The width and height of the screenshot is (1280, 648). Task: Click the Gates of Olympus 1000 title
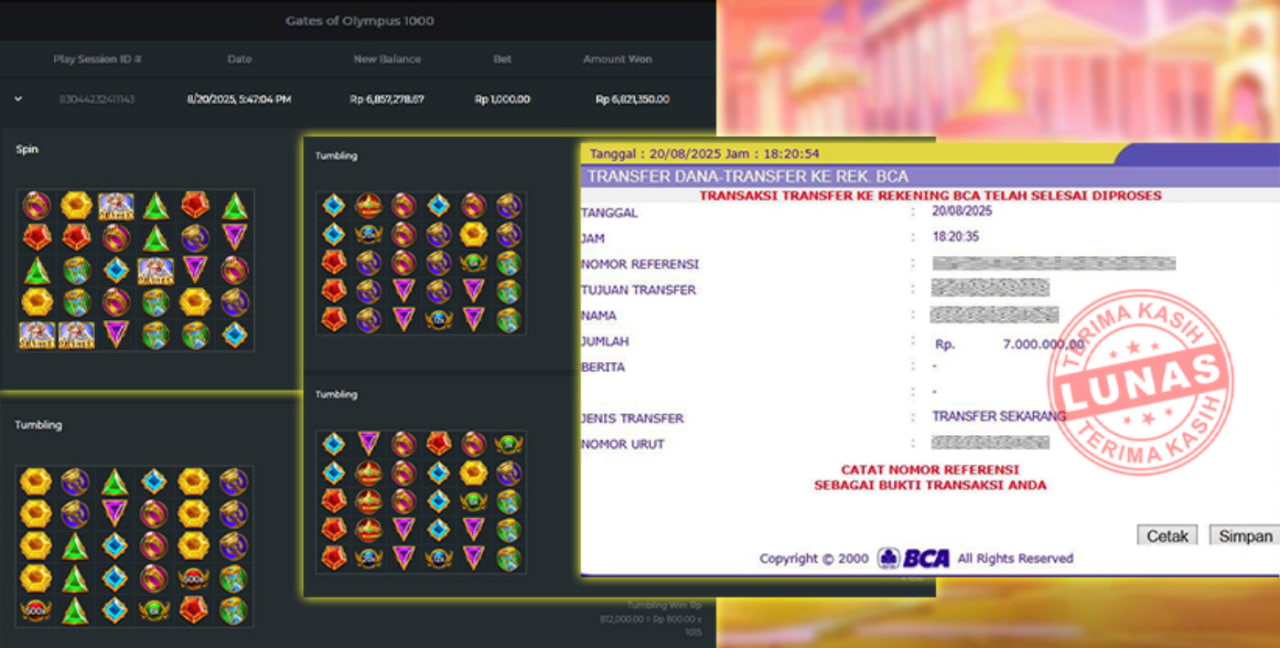359,20
